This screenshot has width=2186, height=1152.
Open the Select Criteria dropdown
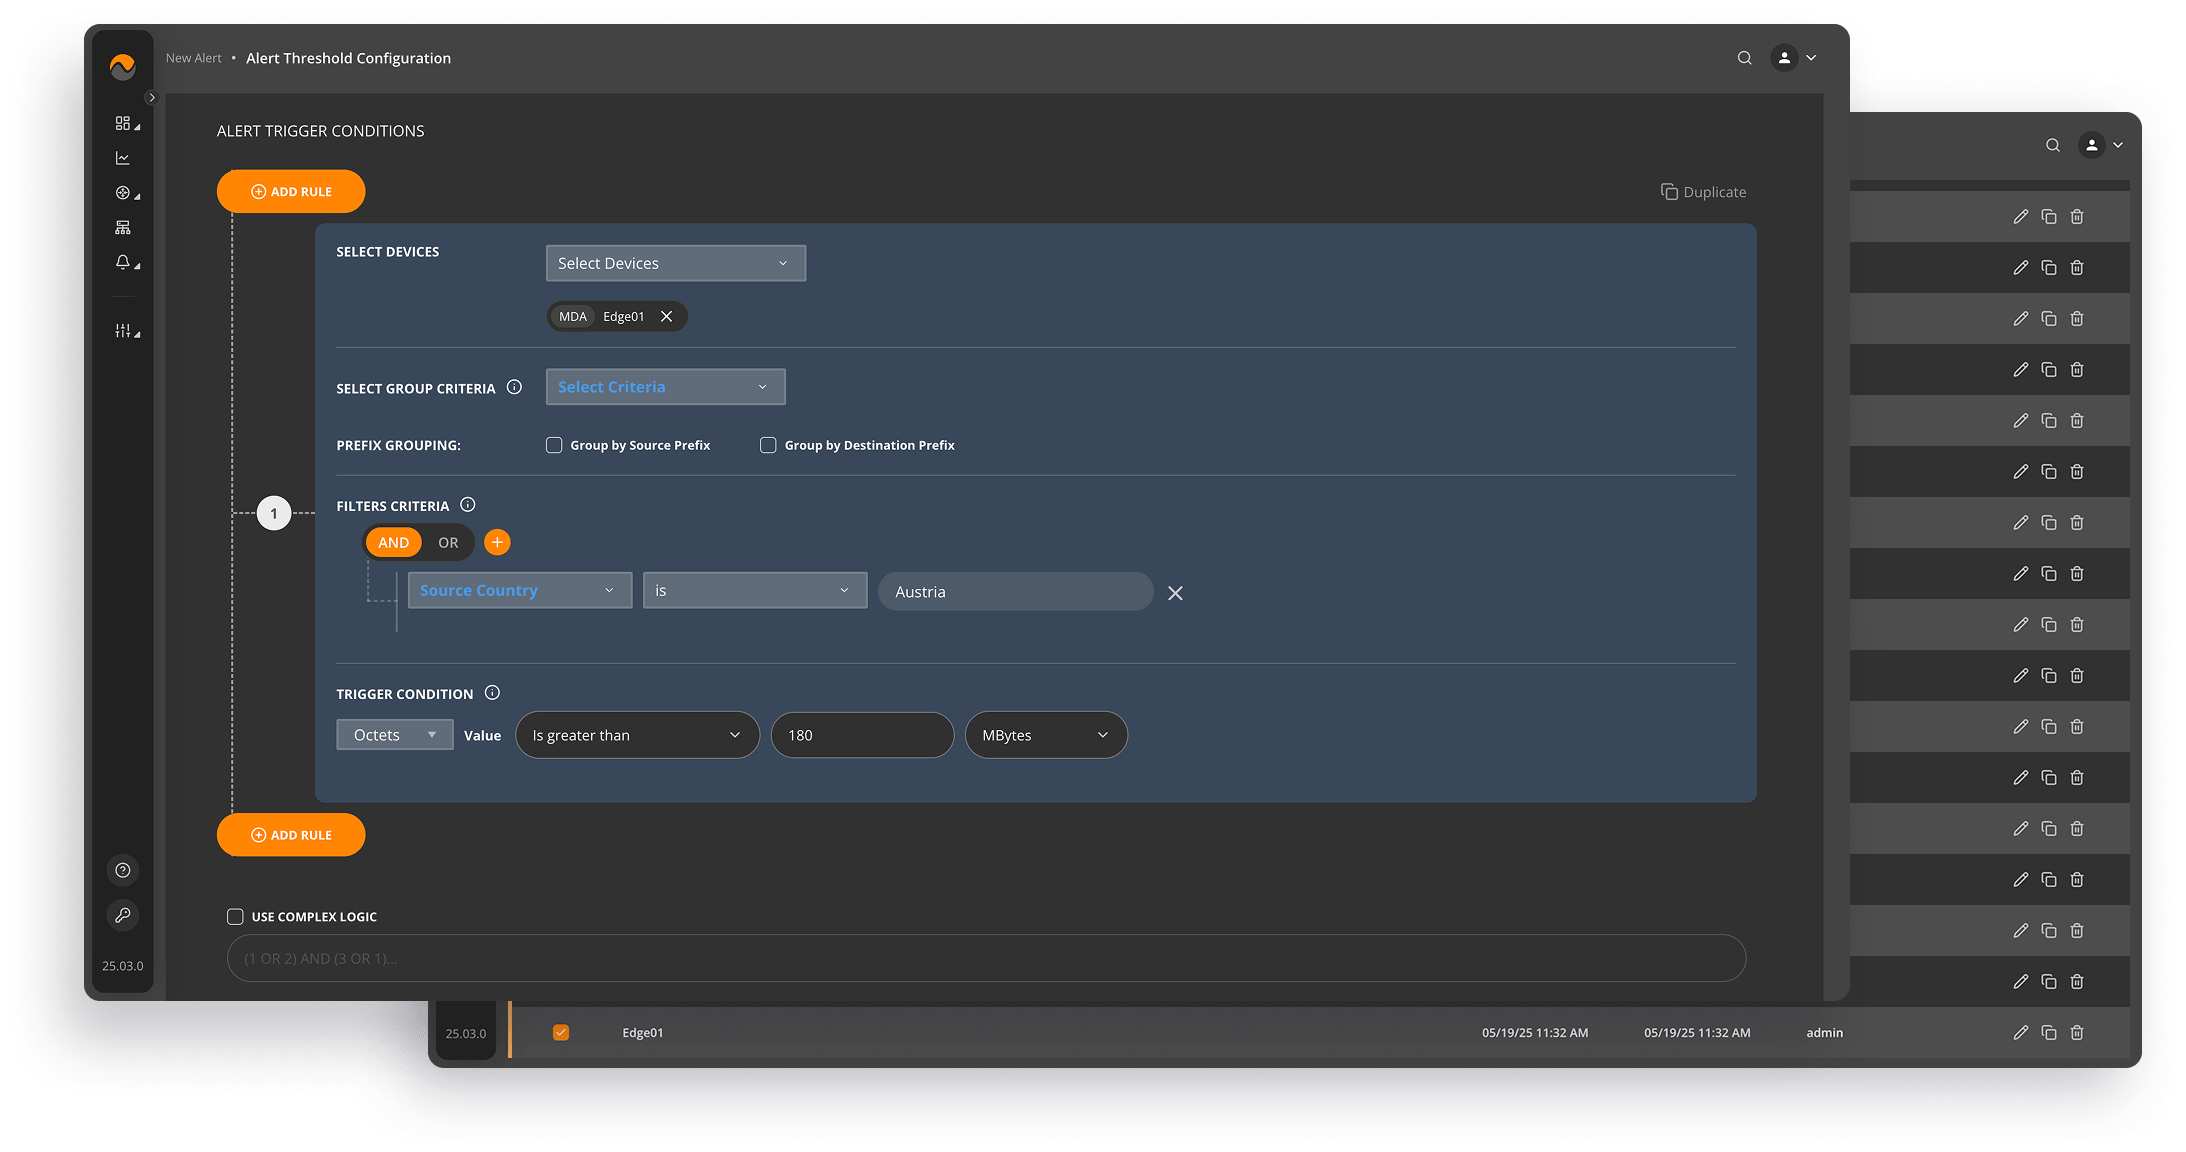666,387
